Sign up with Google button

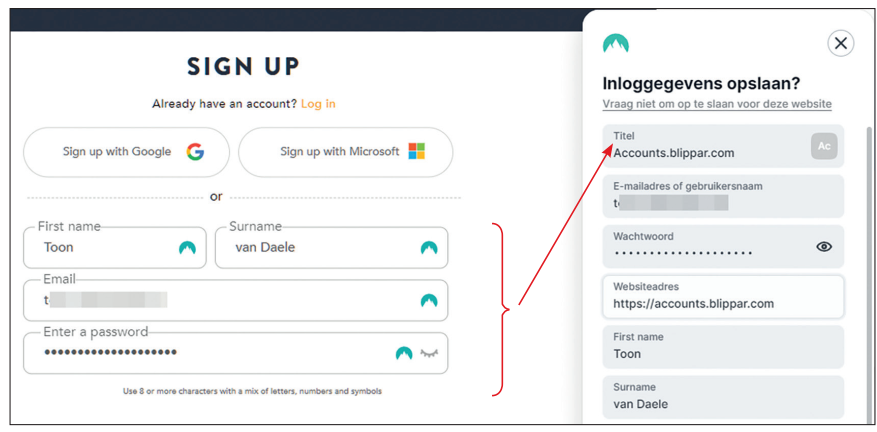pos(126,152)
